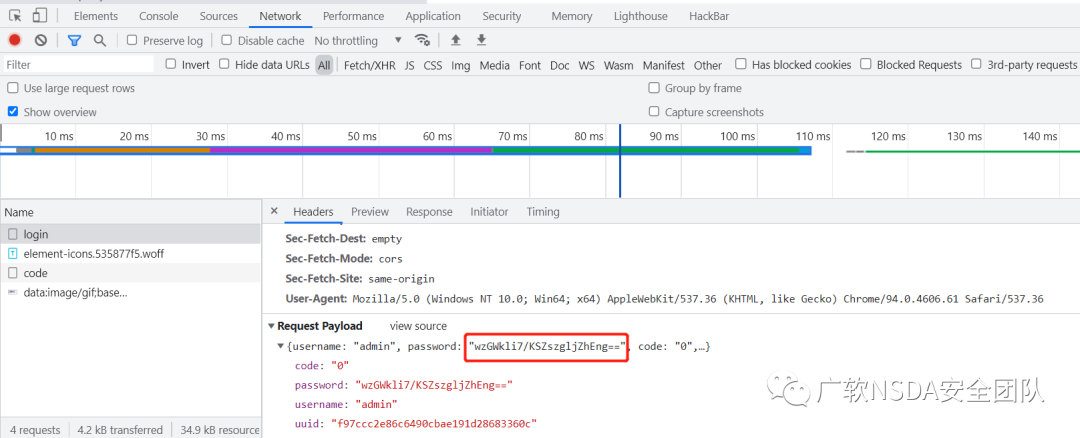1080x438 pixels.
Task: Uncheck Show overview
Action: [12, 111]
